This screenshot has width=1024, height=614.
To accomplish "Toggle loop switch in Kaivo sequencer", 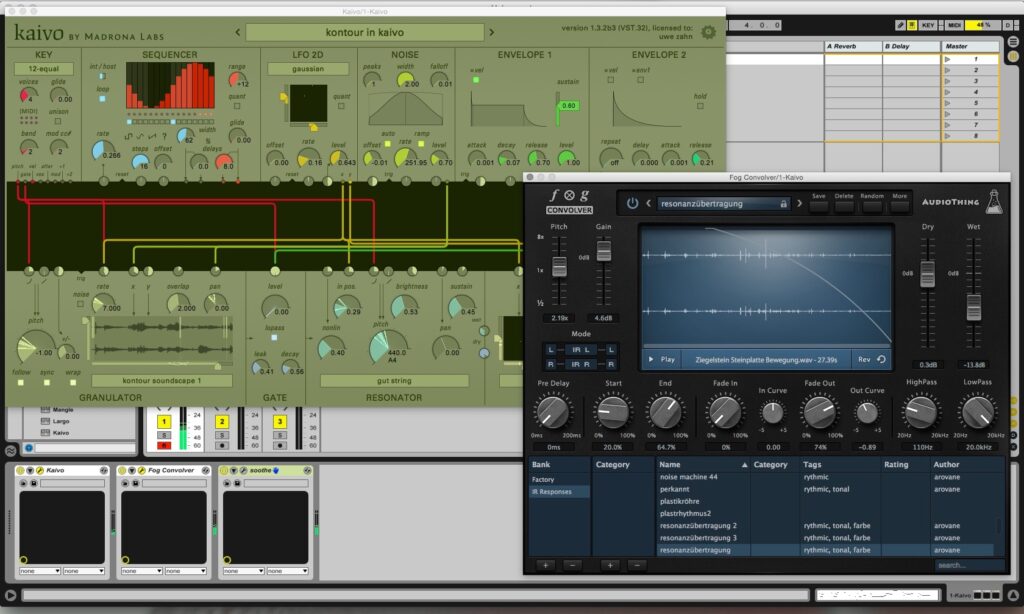I will pos(103,99).
